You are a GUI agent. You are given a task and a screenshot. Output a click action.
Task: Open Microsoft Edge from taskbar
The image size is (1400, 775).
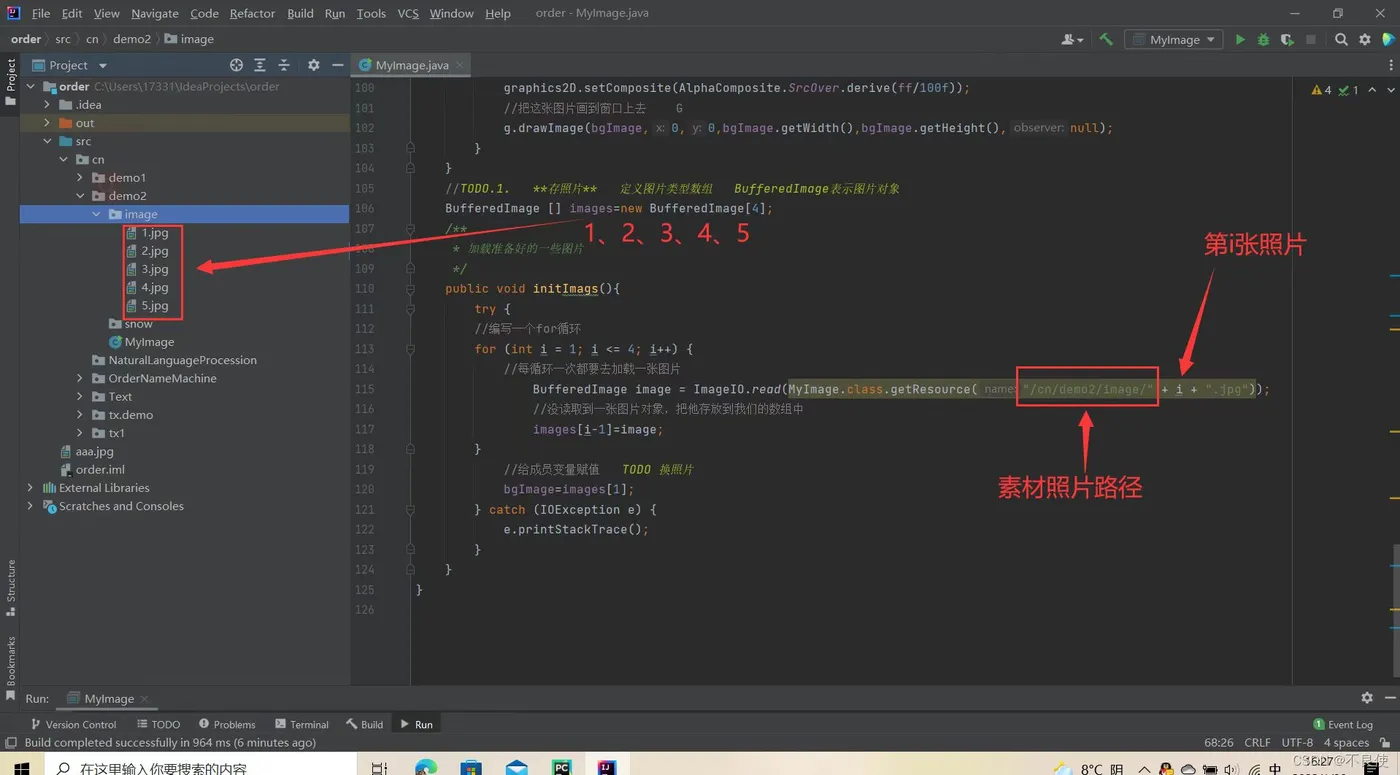(x=426, y=767)
